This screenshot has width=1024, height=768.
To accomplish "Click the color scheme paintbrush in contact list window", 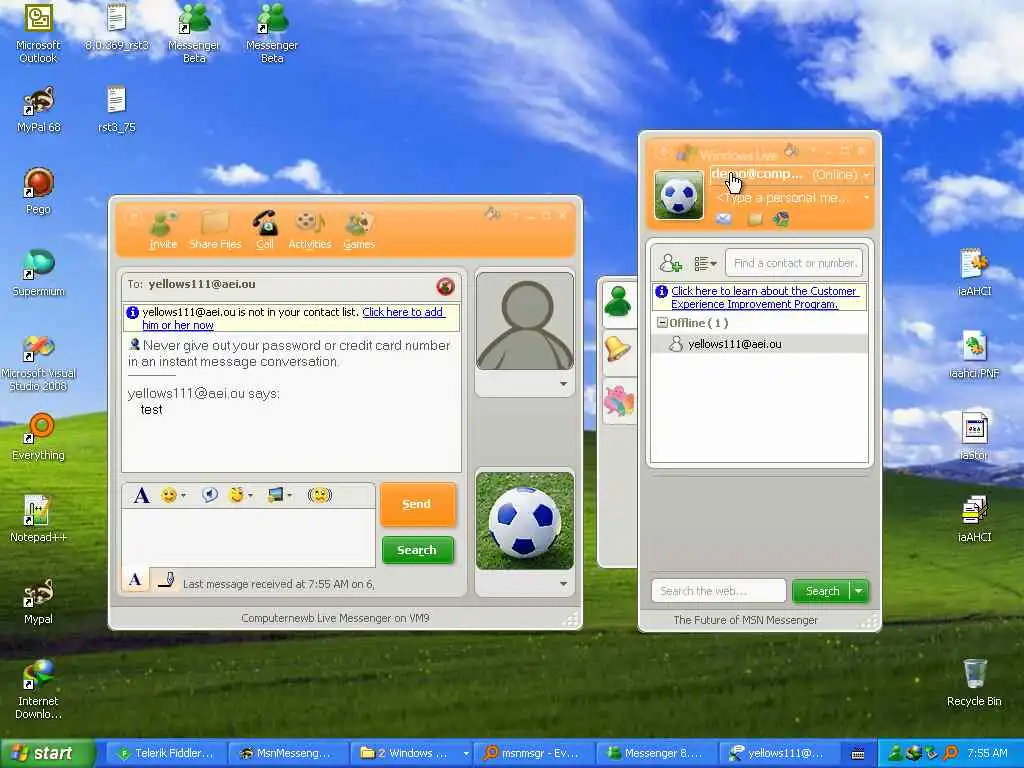I will 792,150.
